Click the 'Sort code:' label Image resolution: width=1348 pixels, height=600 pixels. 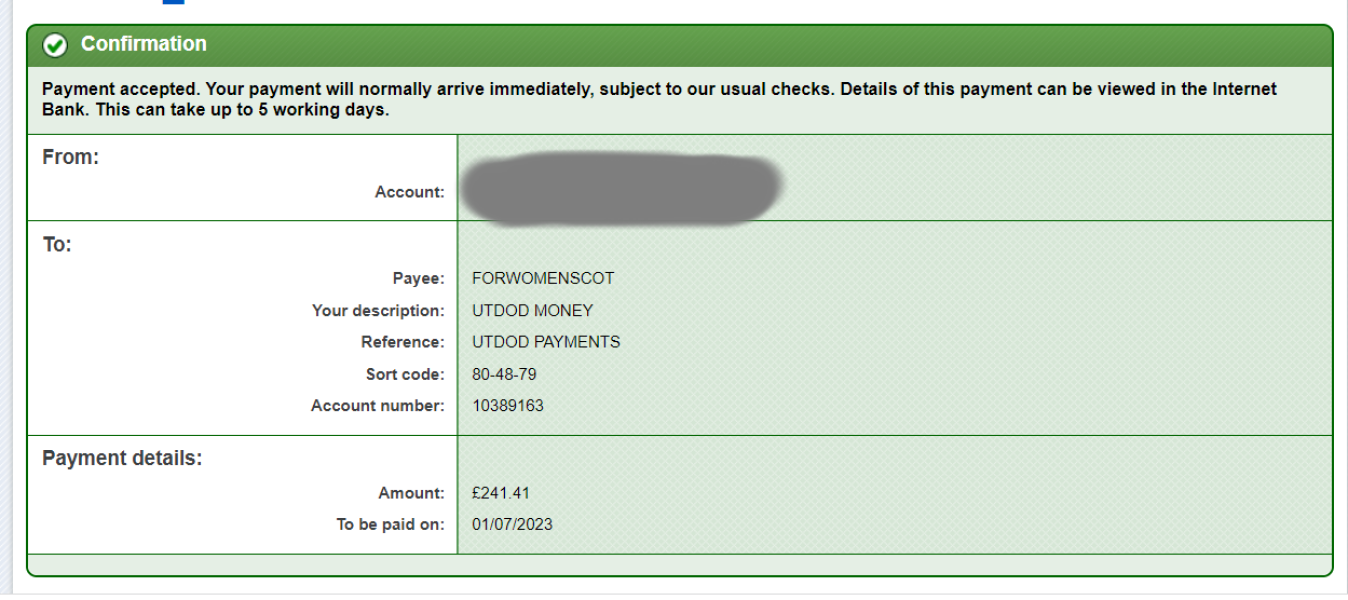tap(404, 374)
